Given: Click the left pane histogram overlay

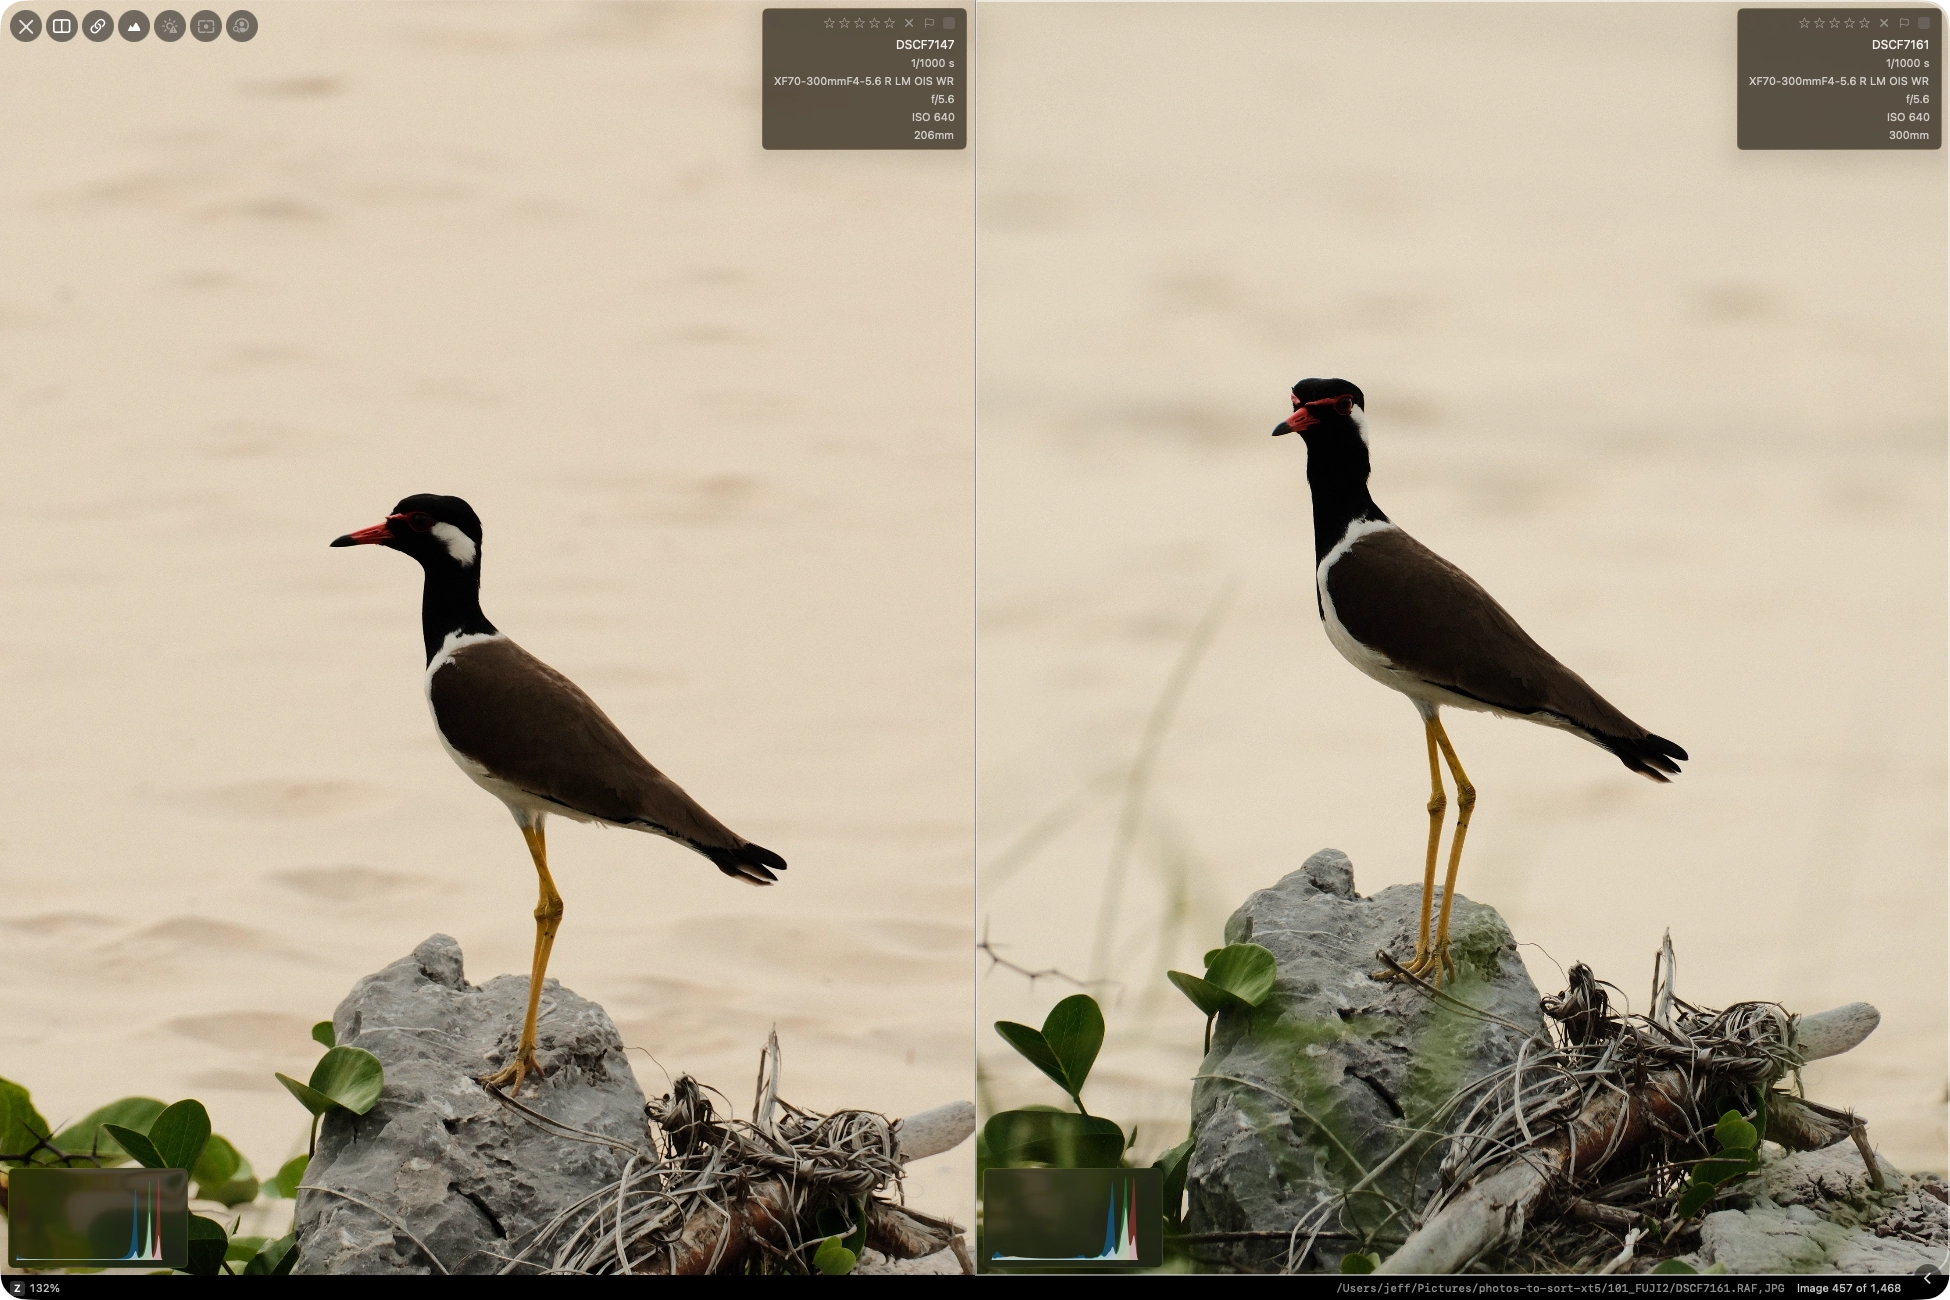Looking at the screenshot, I should coord(98,1217).
